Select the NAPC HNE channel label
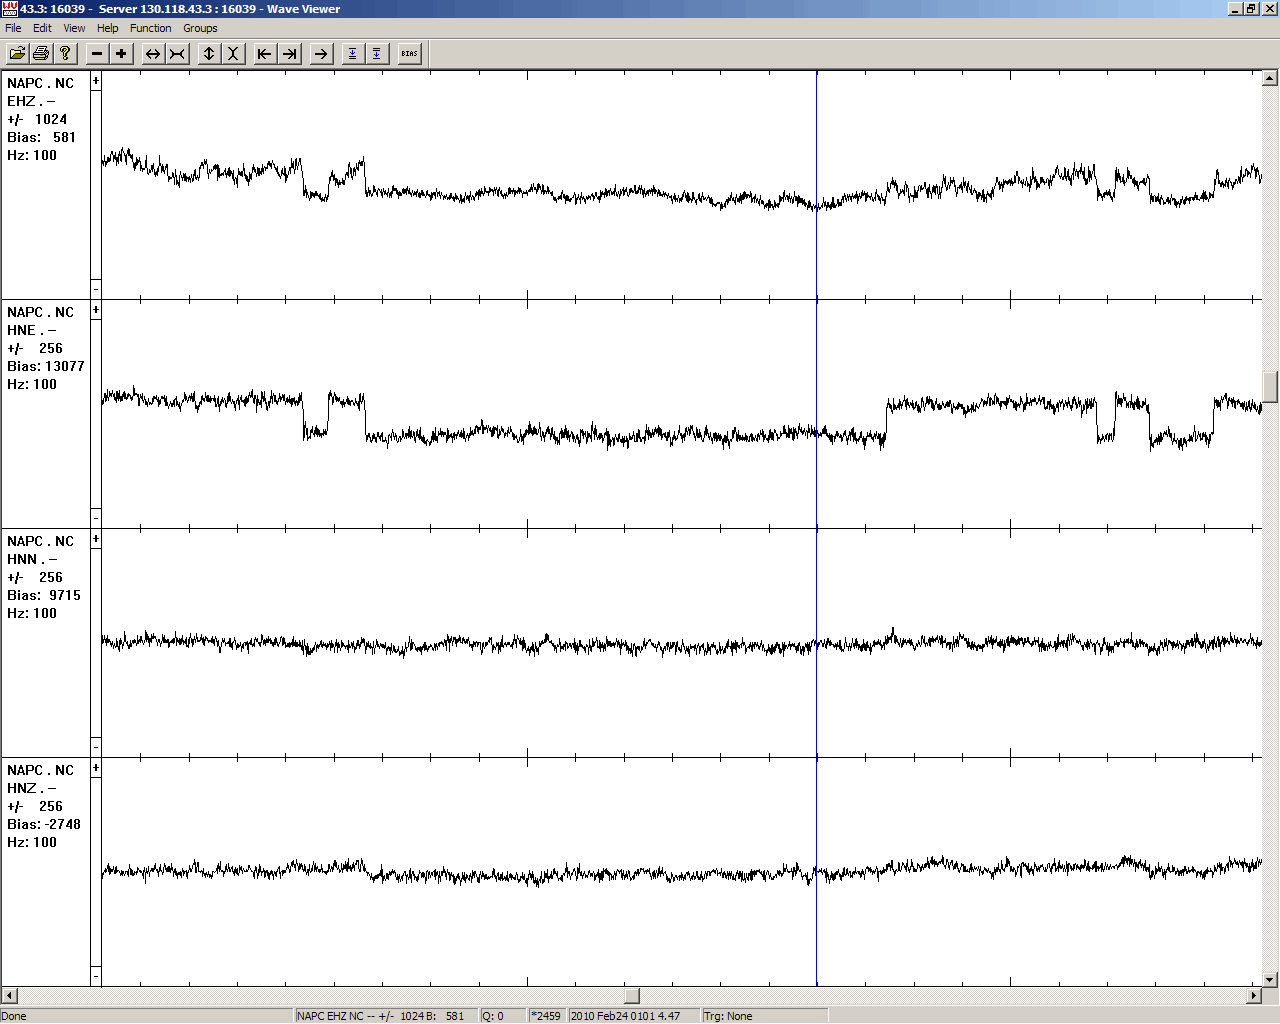Viewport: 1280px width, 1024px height. tap(40, 321)
